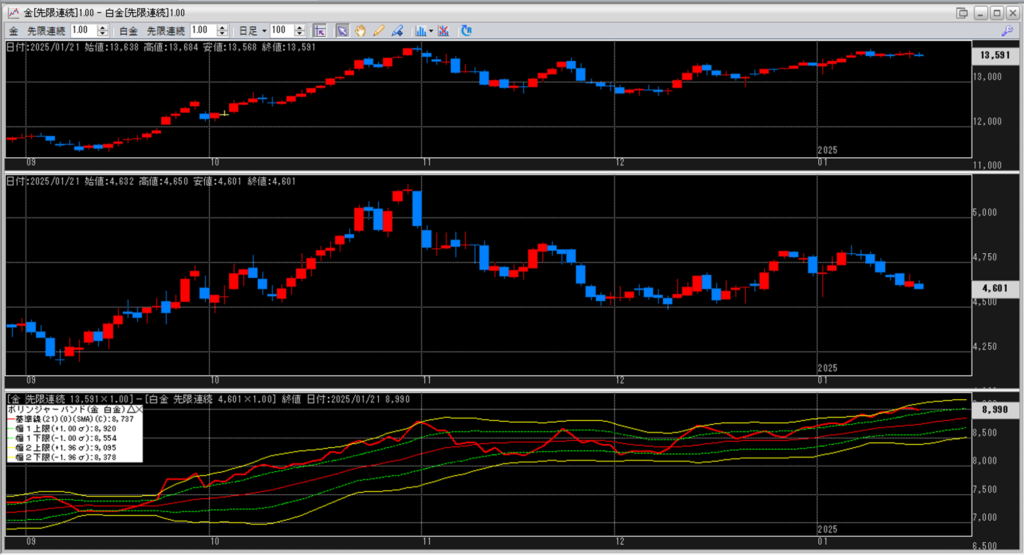
Task: Click the first 先限連続 contract selector
Action: 46,31
